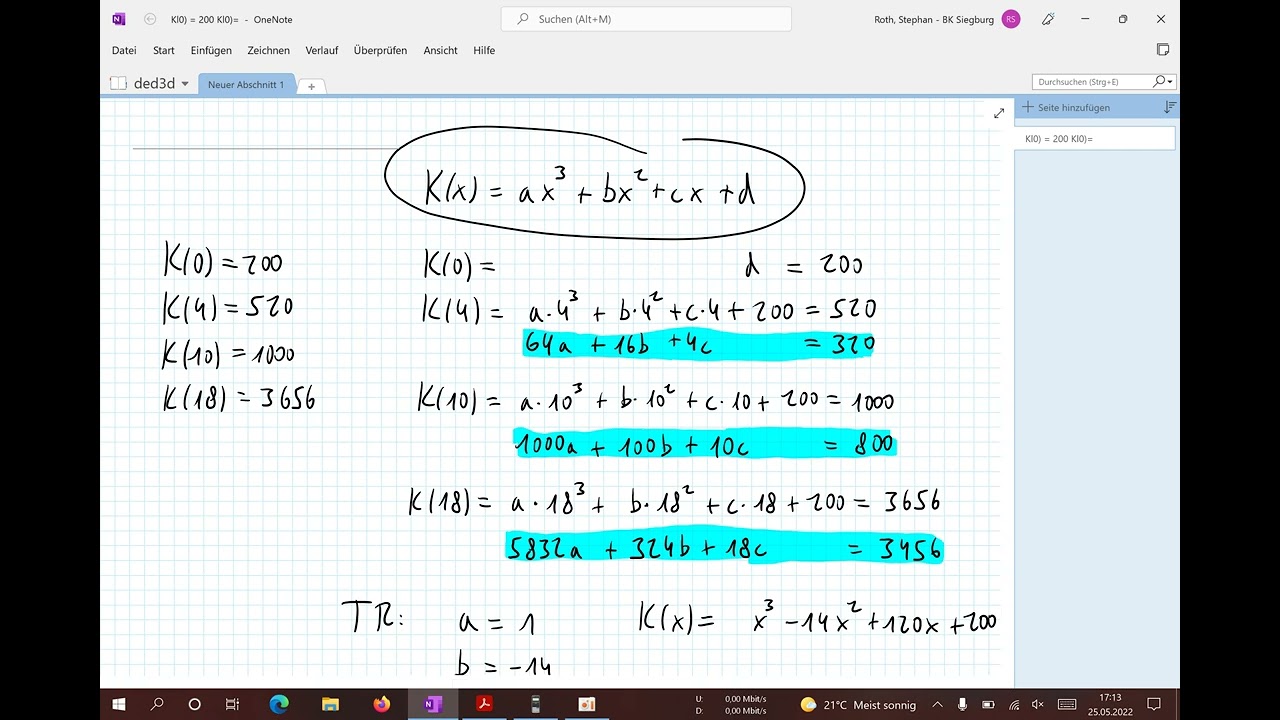Expand the ded3d notebook dropdown
The image size is (1280, 720).
coord(185,84)
